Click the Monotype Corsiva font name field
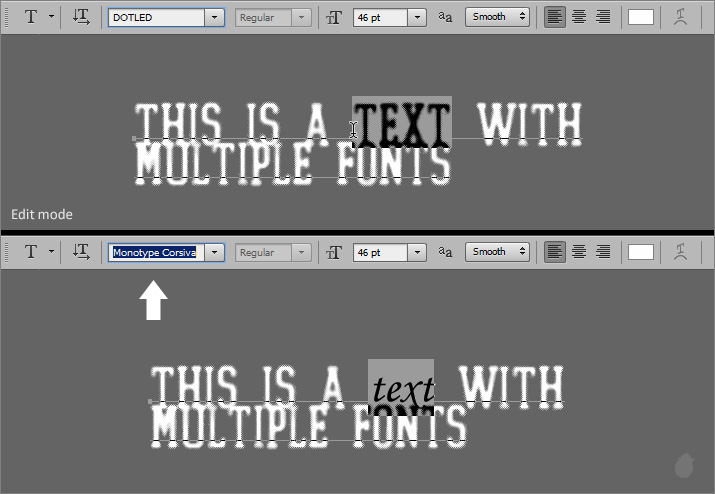Viewport: 715px width, 494px height. point(155,252)
